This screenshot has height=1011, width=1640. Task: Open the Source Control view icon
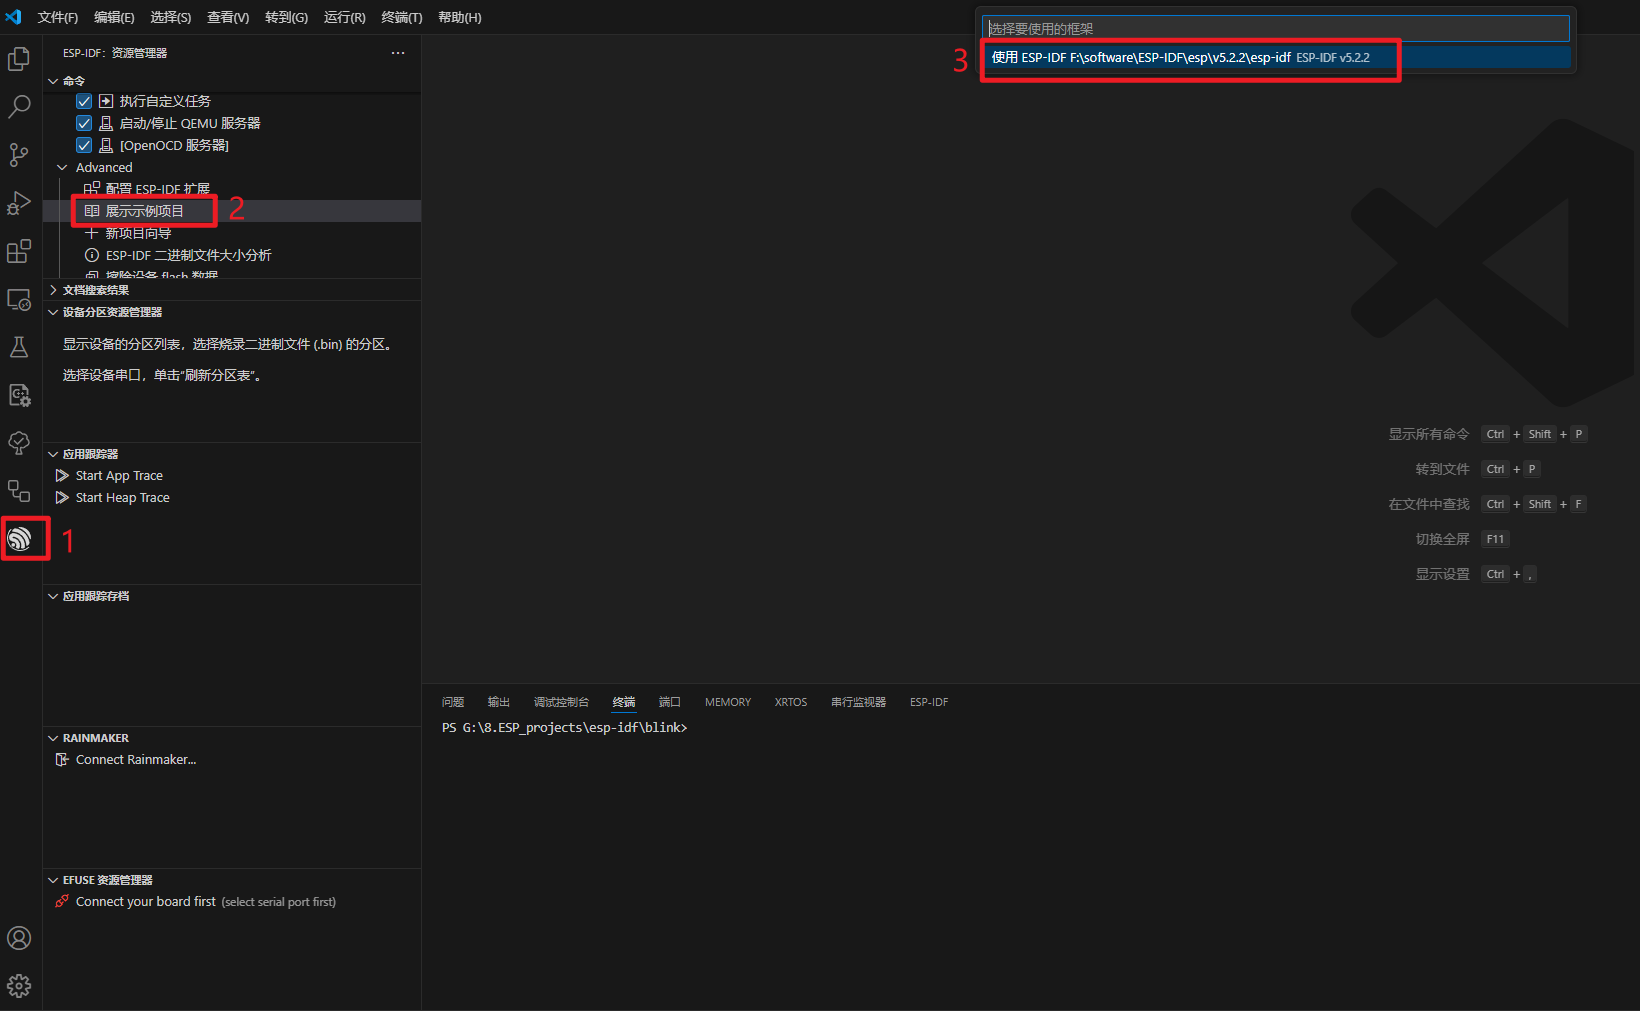click(19, 155)
